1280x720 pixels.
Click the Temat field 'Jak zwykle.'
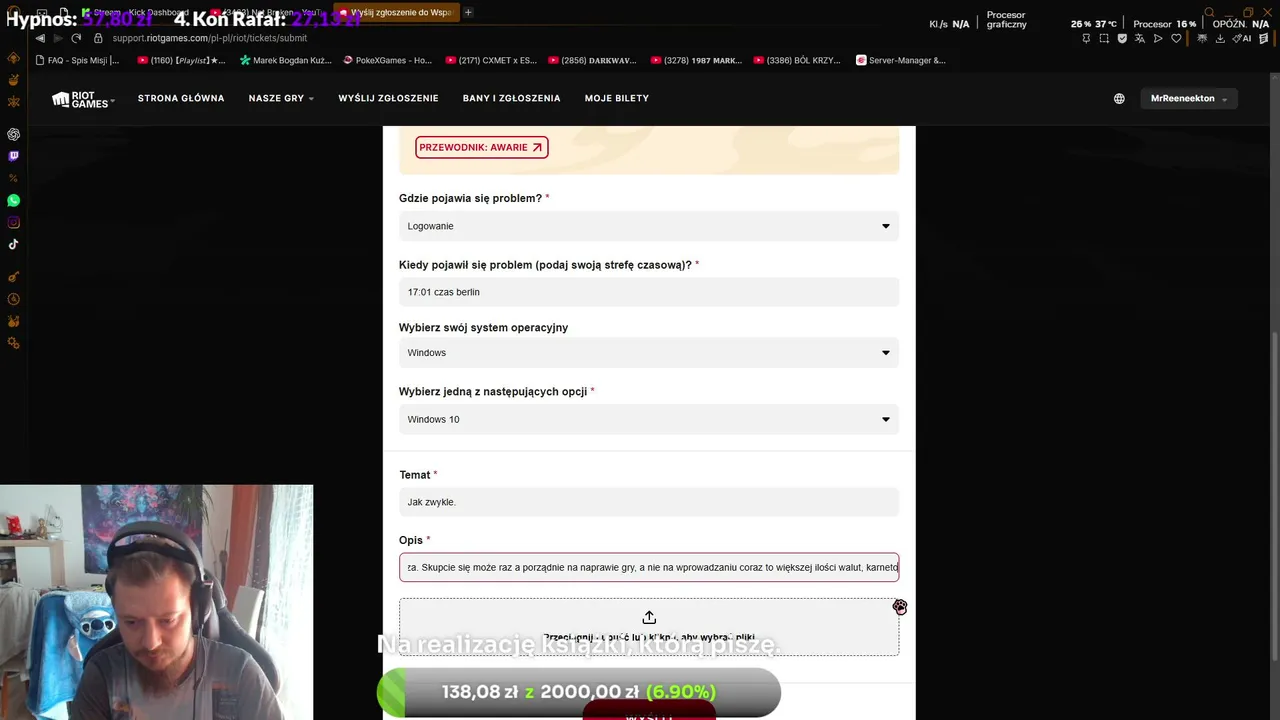649,502
